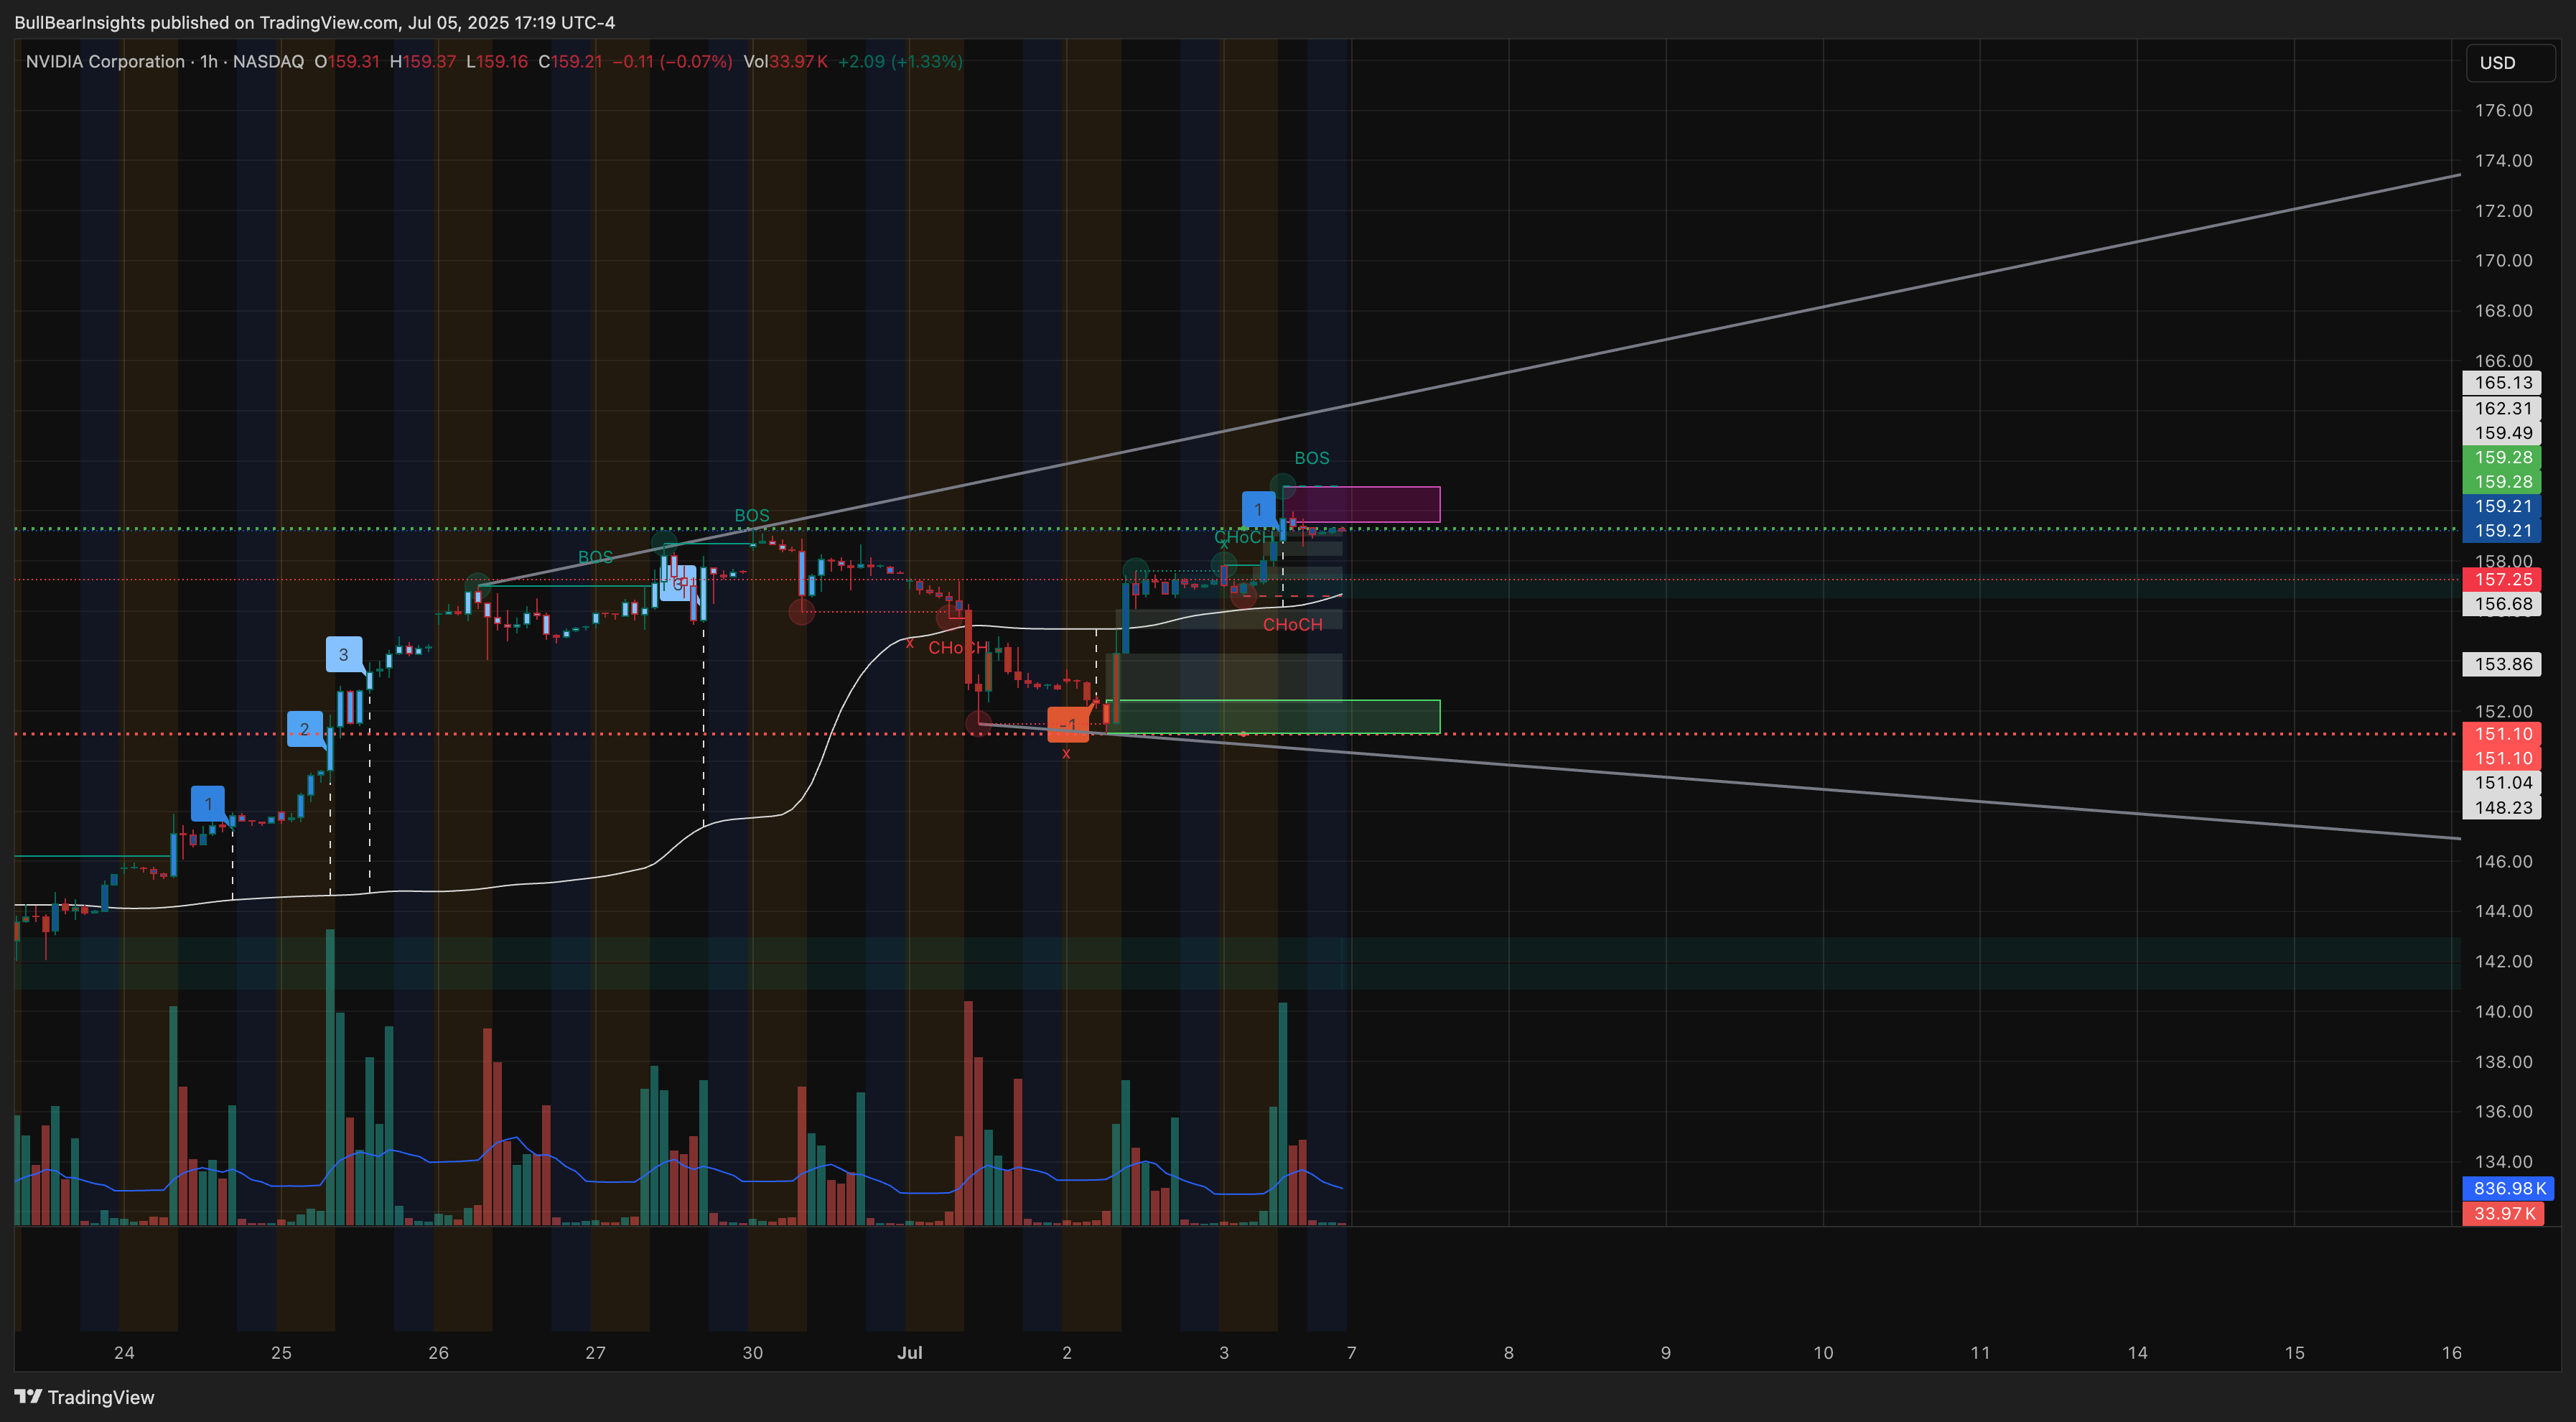Click the high value H159.37
Image resolution: width=2576 pixels, height=1422 pixels.
[x=422, y=61]
